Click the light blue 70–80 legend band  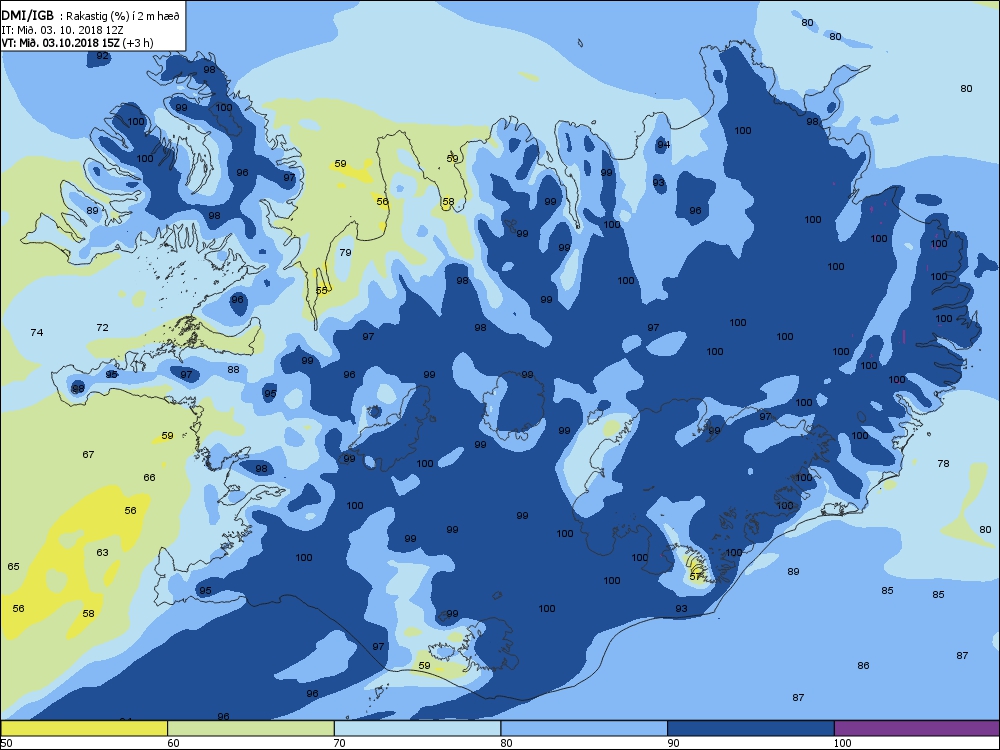point(417,728)
